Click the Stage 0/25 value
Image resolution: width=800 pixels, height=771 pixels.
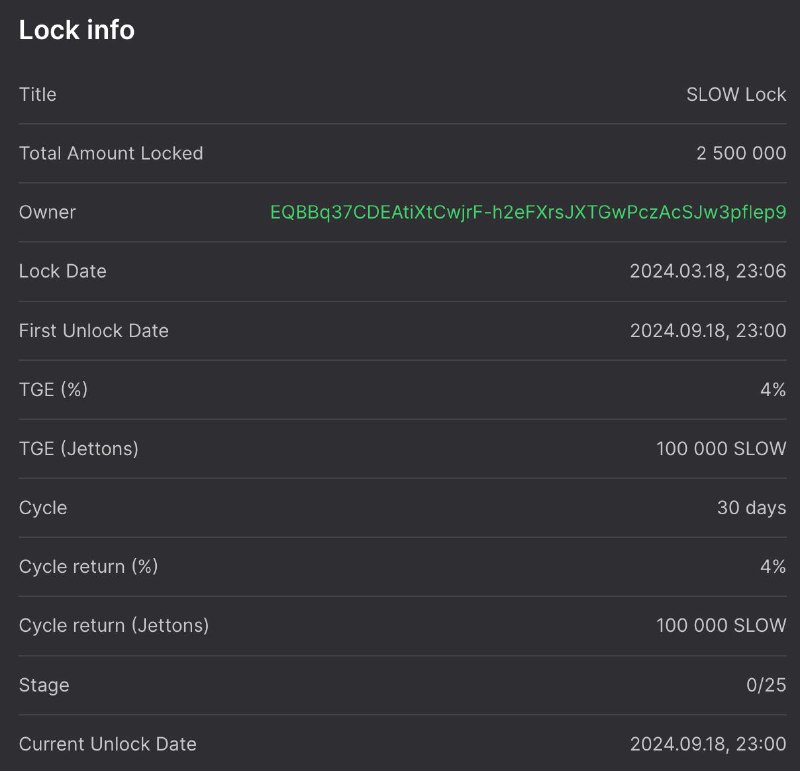tap(766, 685)
